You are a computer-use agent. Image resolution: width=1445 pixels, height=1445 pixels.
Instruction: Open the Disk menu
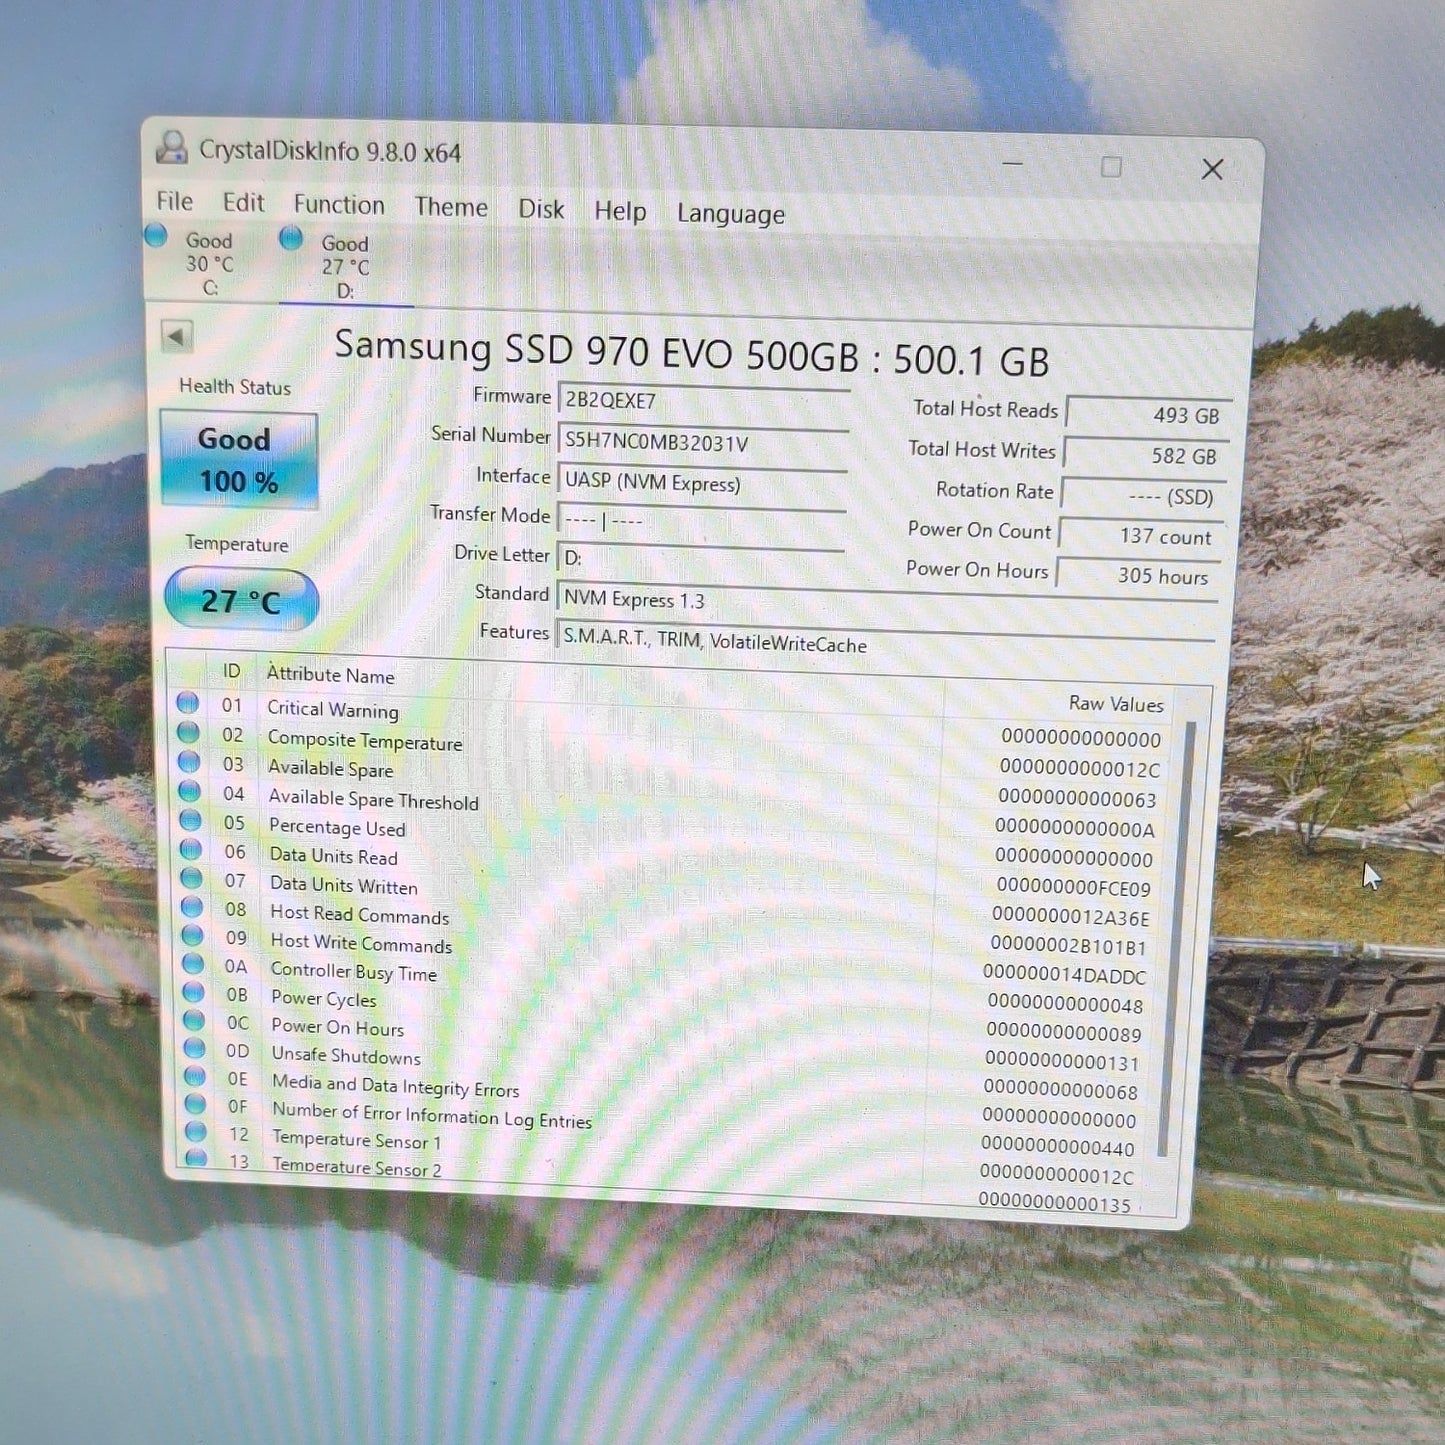coord(541,209)
